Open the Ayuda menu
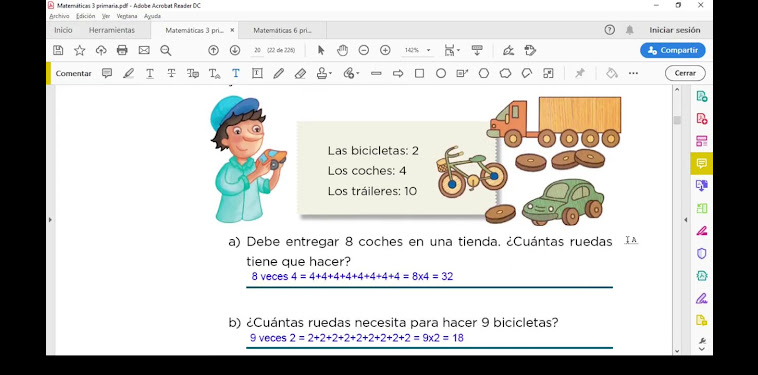This screenshot has height=375, width=758. pyautogui.click(x=152, y=16)
